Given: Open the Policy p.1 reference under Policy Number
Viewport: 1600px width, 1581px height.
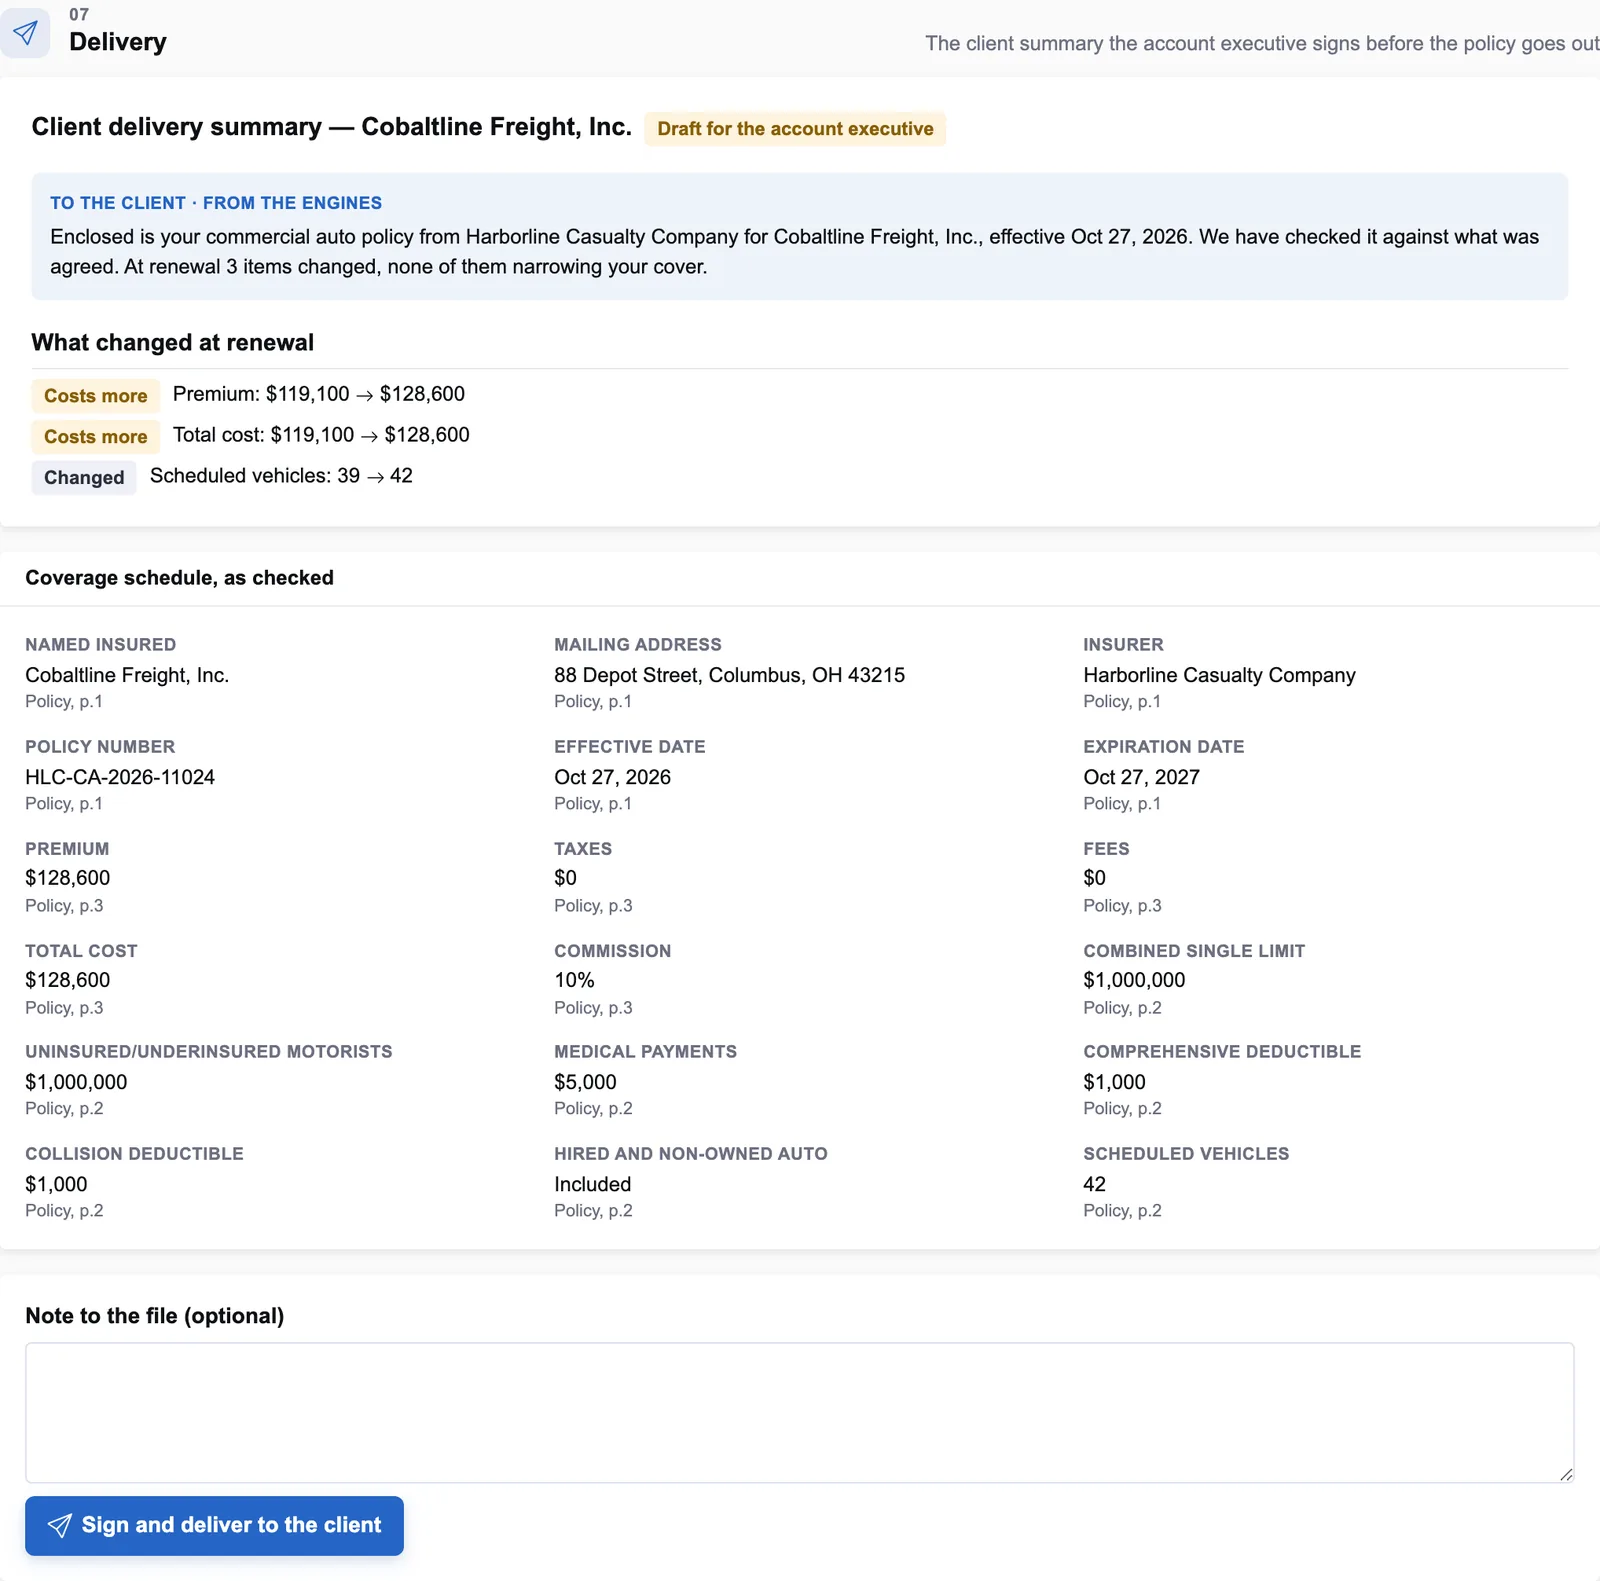Looking at the screenshot, I should (64, 804).
